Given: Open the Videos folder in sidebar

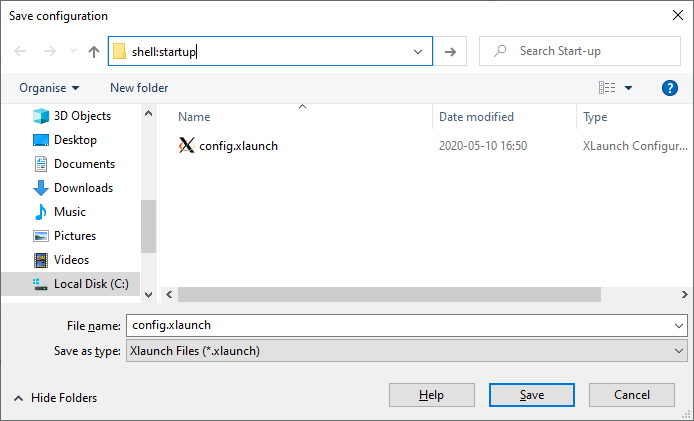Looking at the screenshot, I should pyautogui.click(x=71, y=260).
